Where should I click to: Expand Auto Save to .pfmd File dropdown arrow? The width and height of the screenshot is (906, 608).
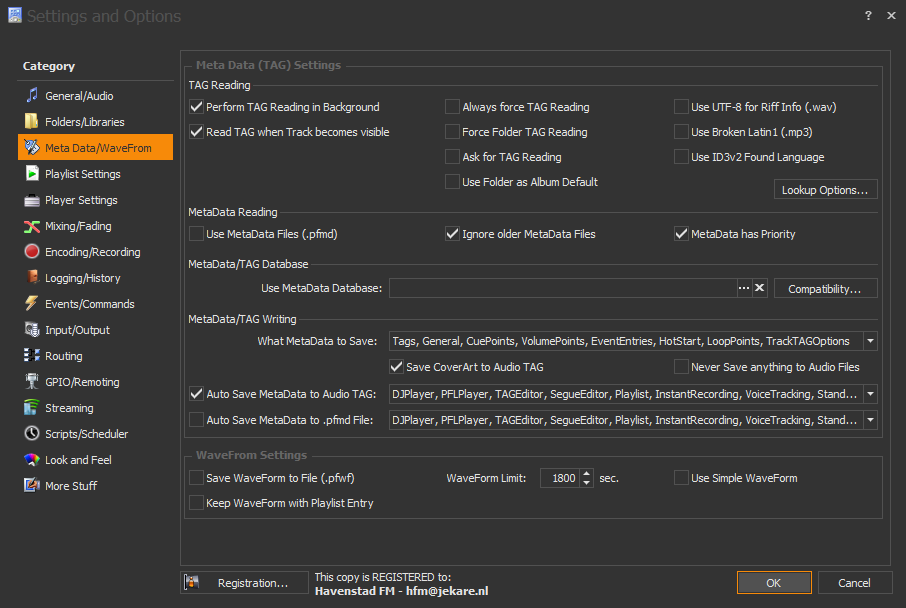[870, 420]
